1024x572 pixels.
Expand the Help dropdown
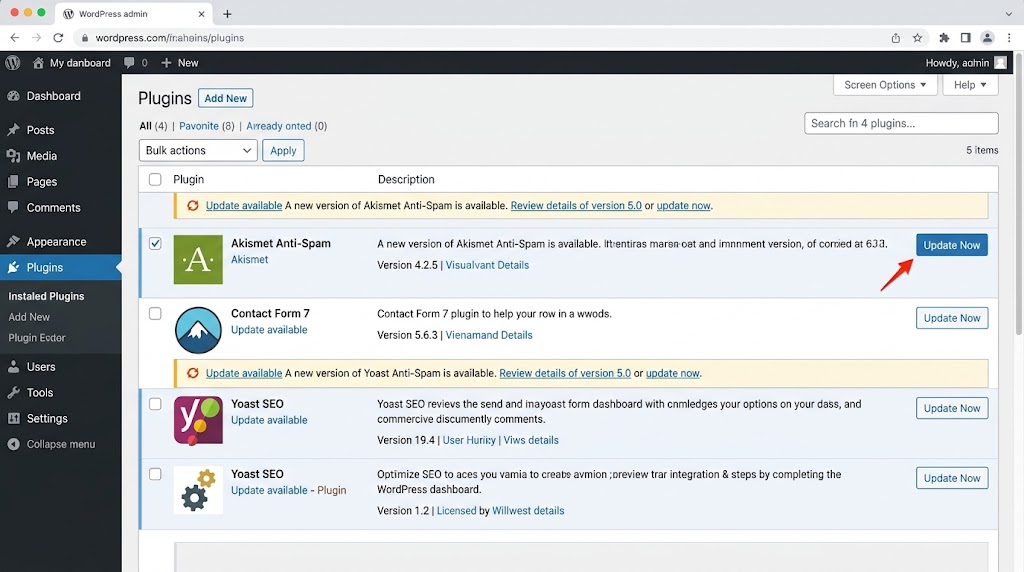[x=970, y=85]
